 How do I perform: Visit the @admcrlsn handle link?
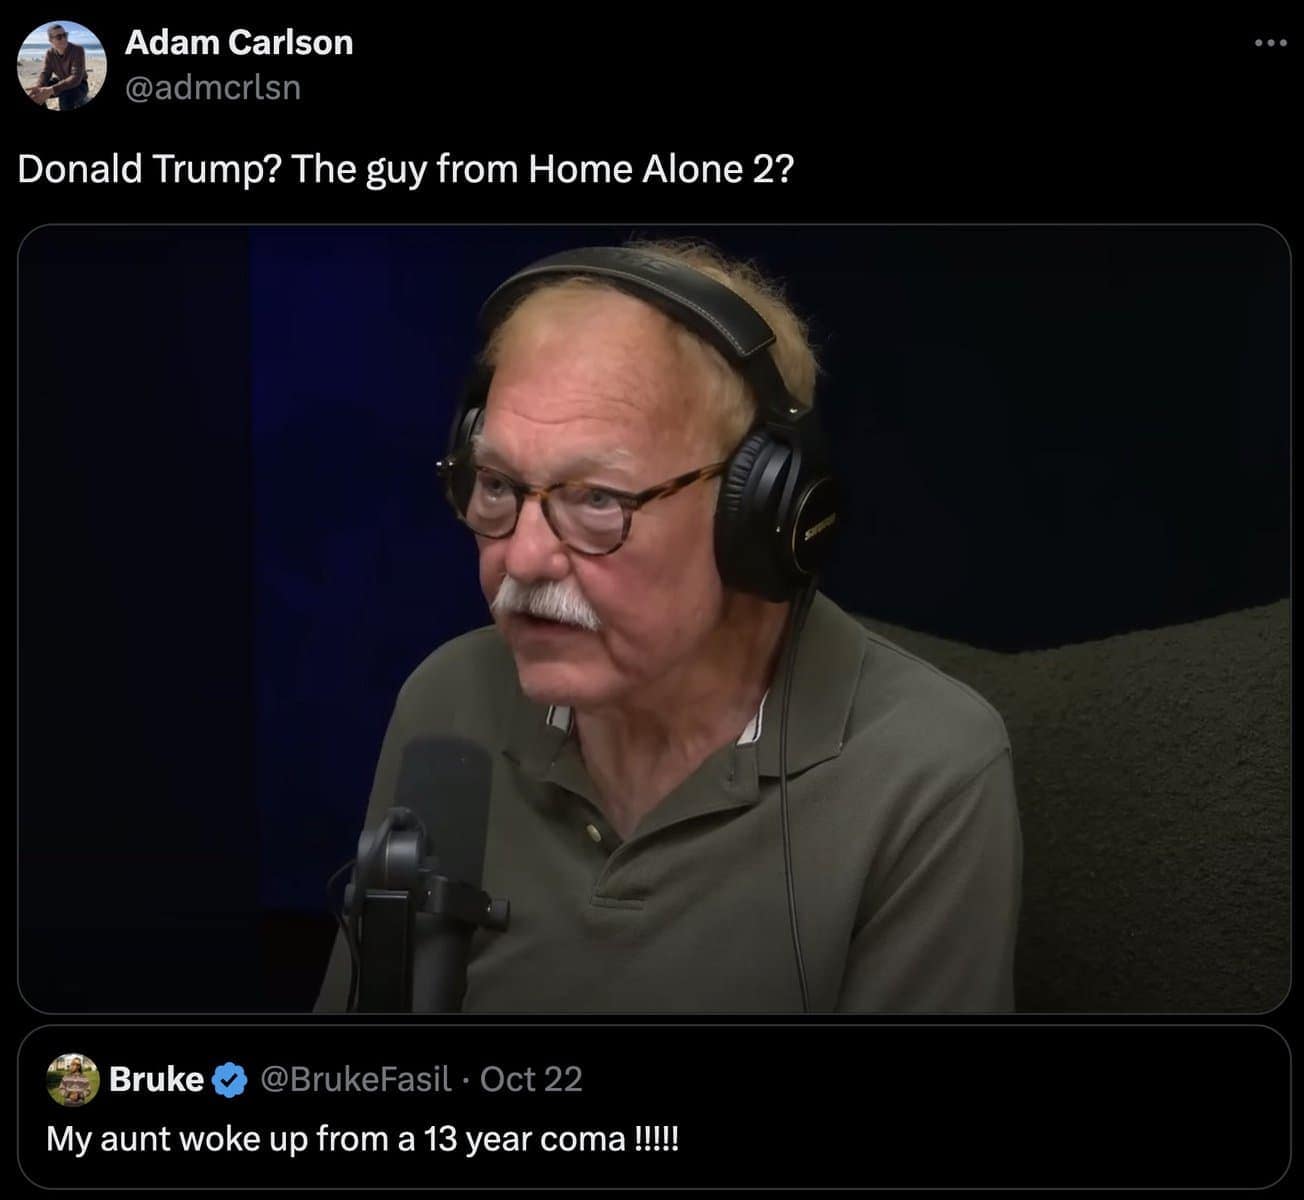click(212, 88)
